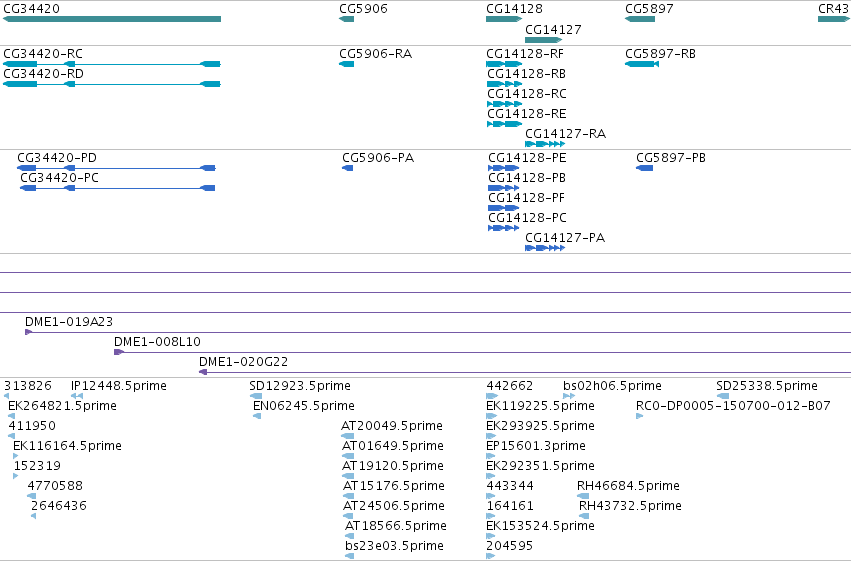Click EST EP15601.3prime
This screenshot has height=561, width=851.
(490, 456)
